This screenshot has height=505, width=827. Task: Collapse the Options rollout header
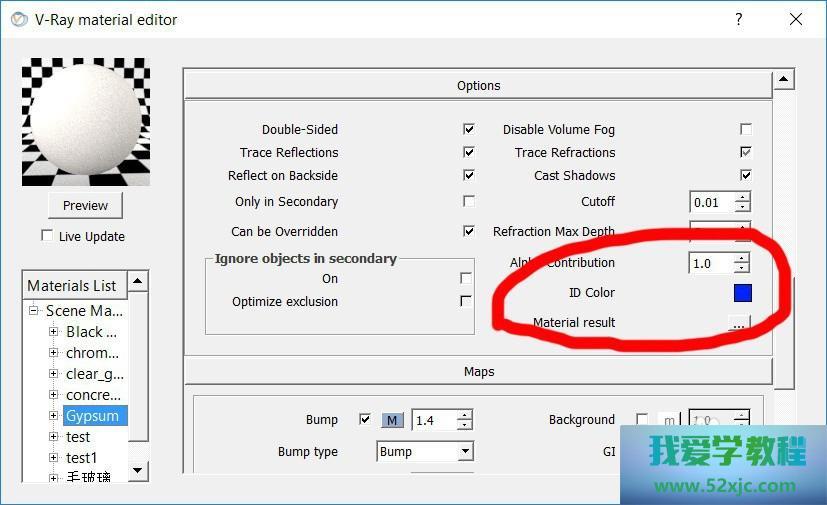coord(478,86)
